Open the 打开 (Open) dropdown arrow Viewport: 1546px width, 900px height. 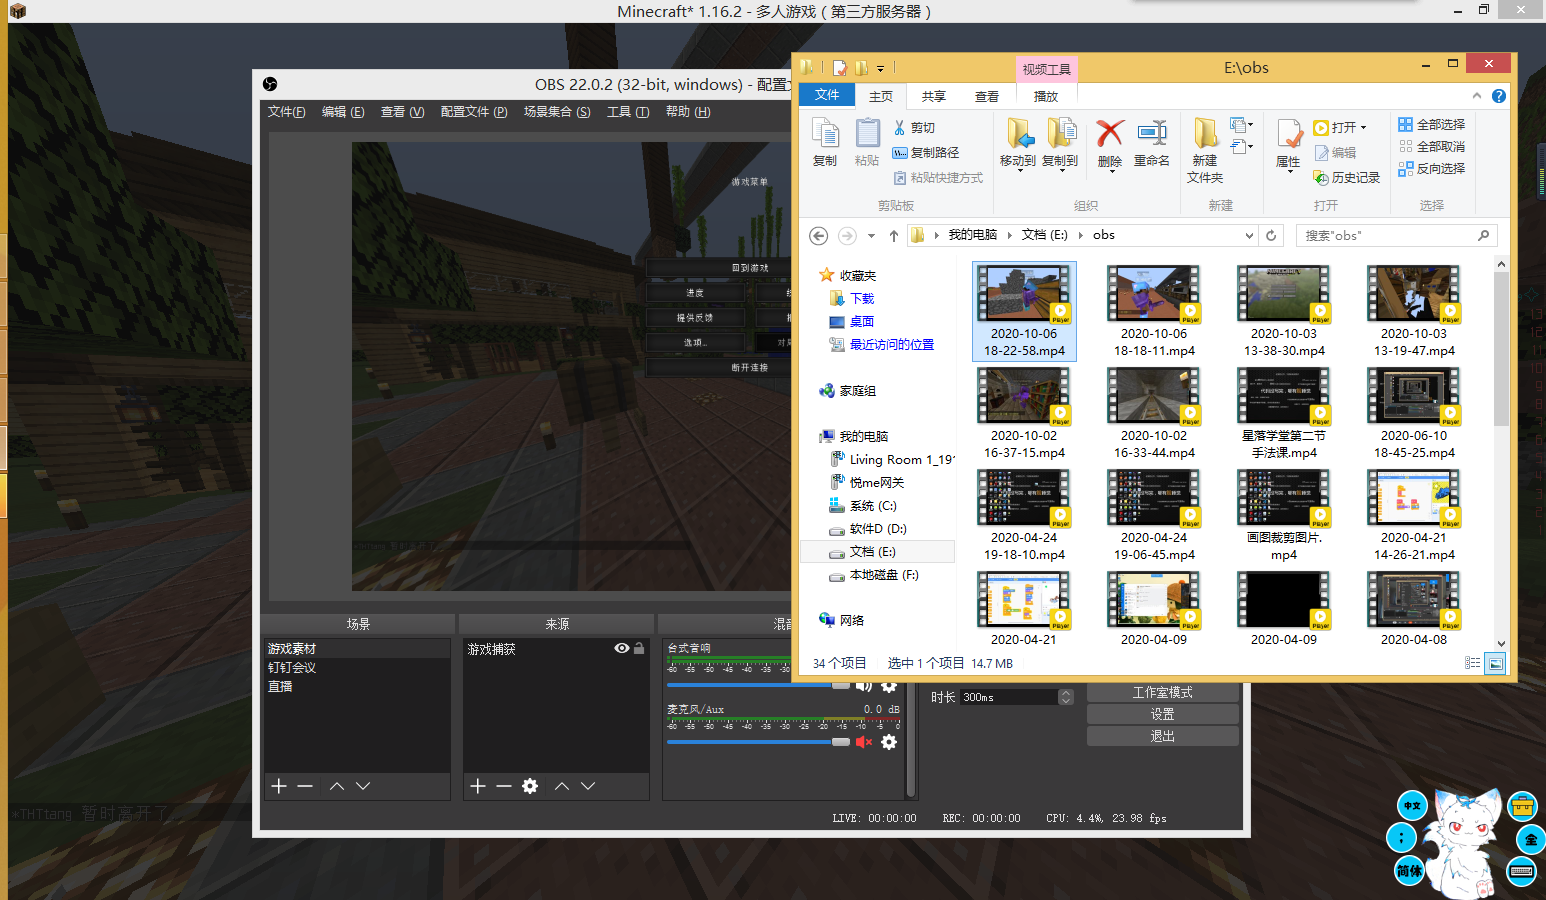pos(1363,128)
